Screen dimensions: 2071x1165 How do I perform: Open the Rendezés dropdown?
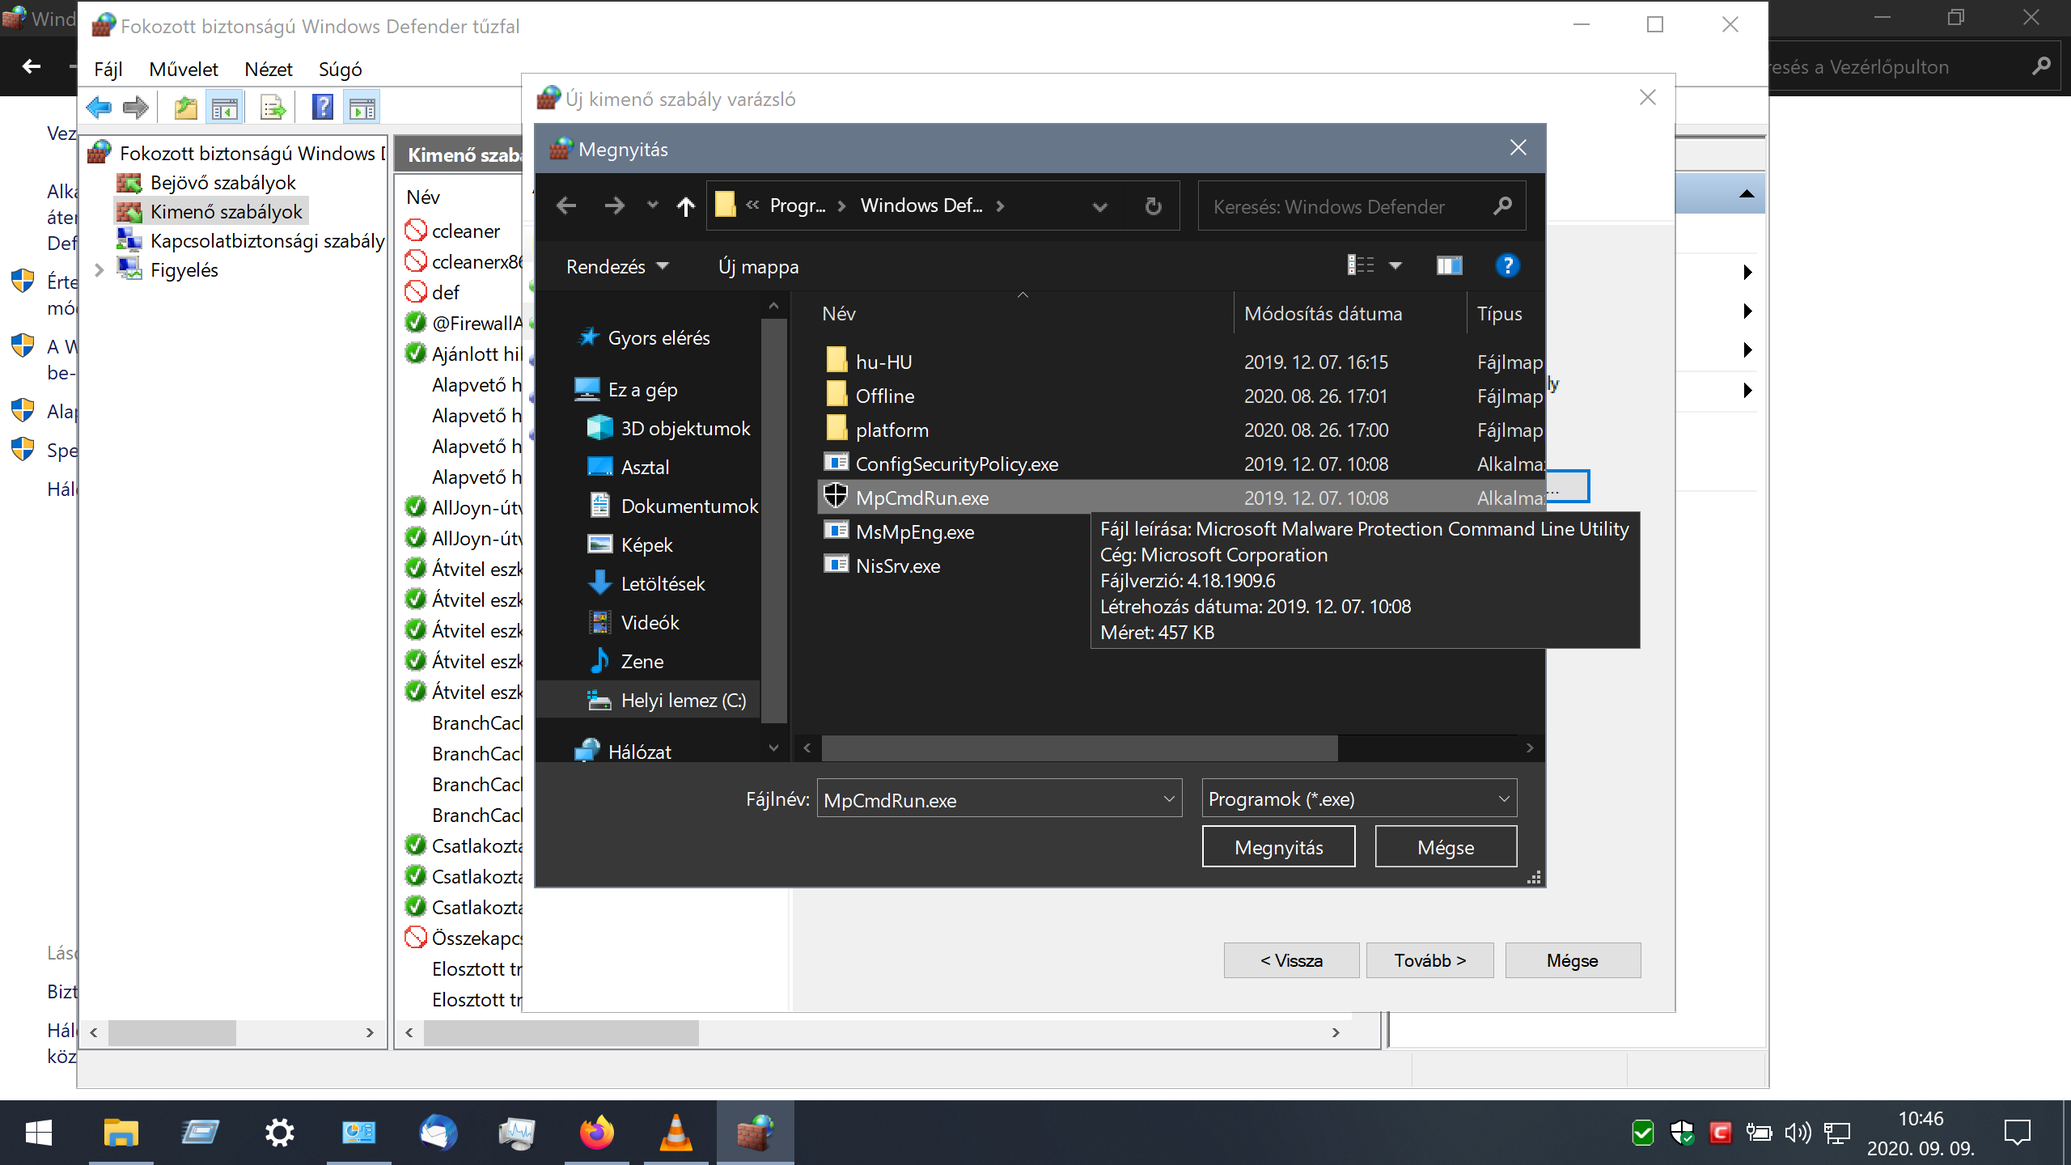[x=617, y=267]
